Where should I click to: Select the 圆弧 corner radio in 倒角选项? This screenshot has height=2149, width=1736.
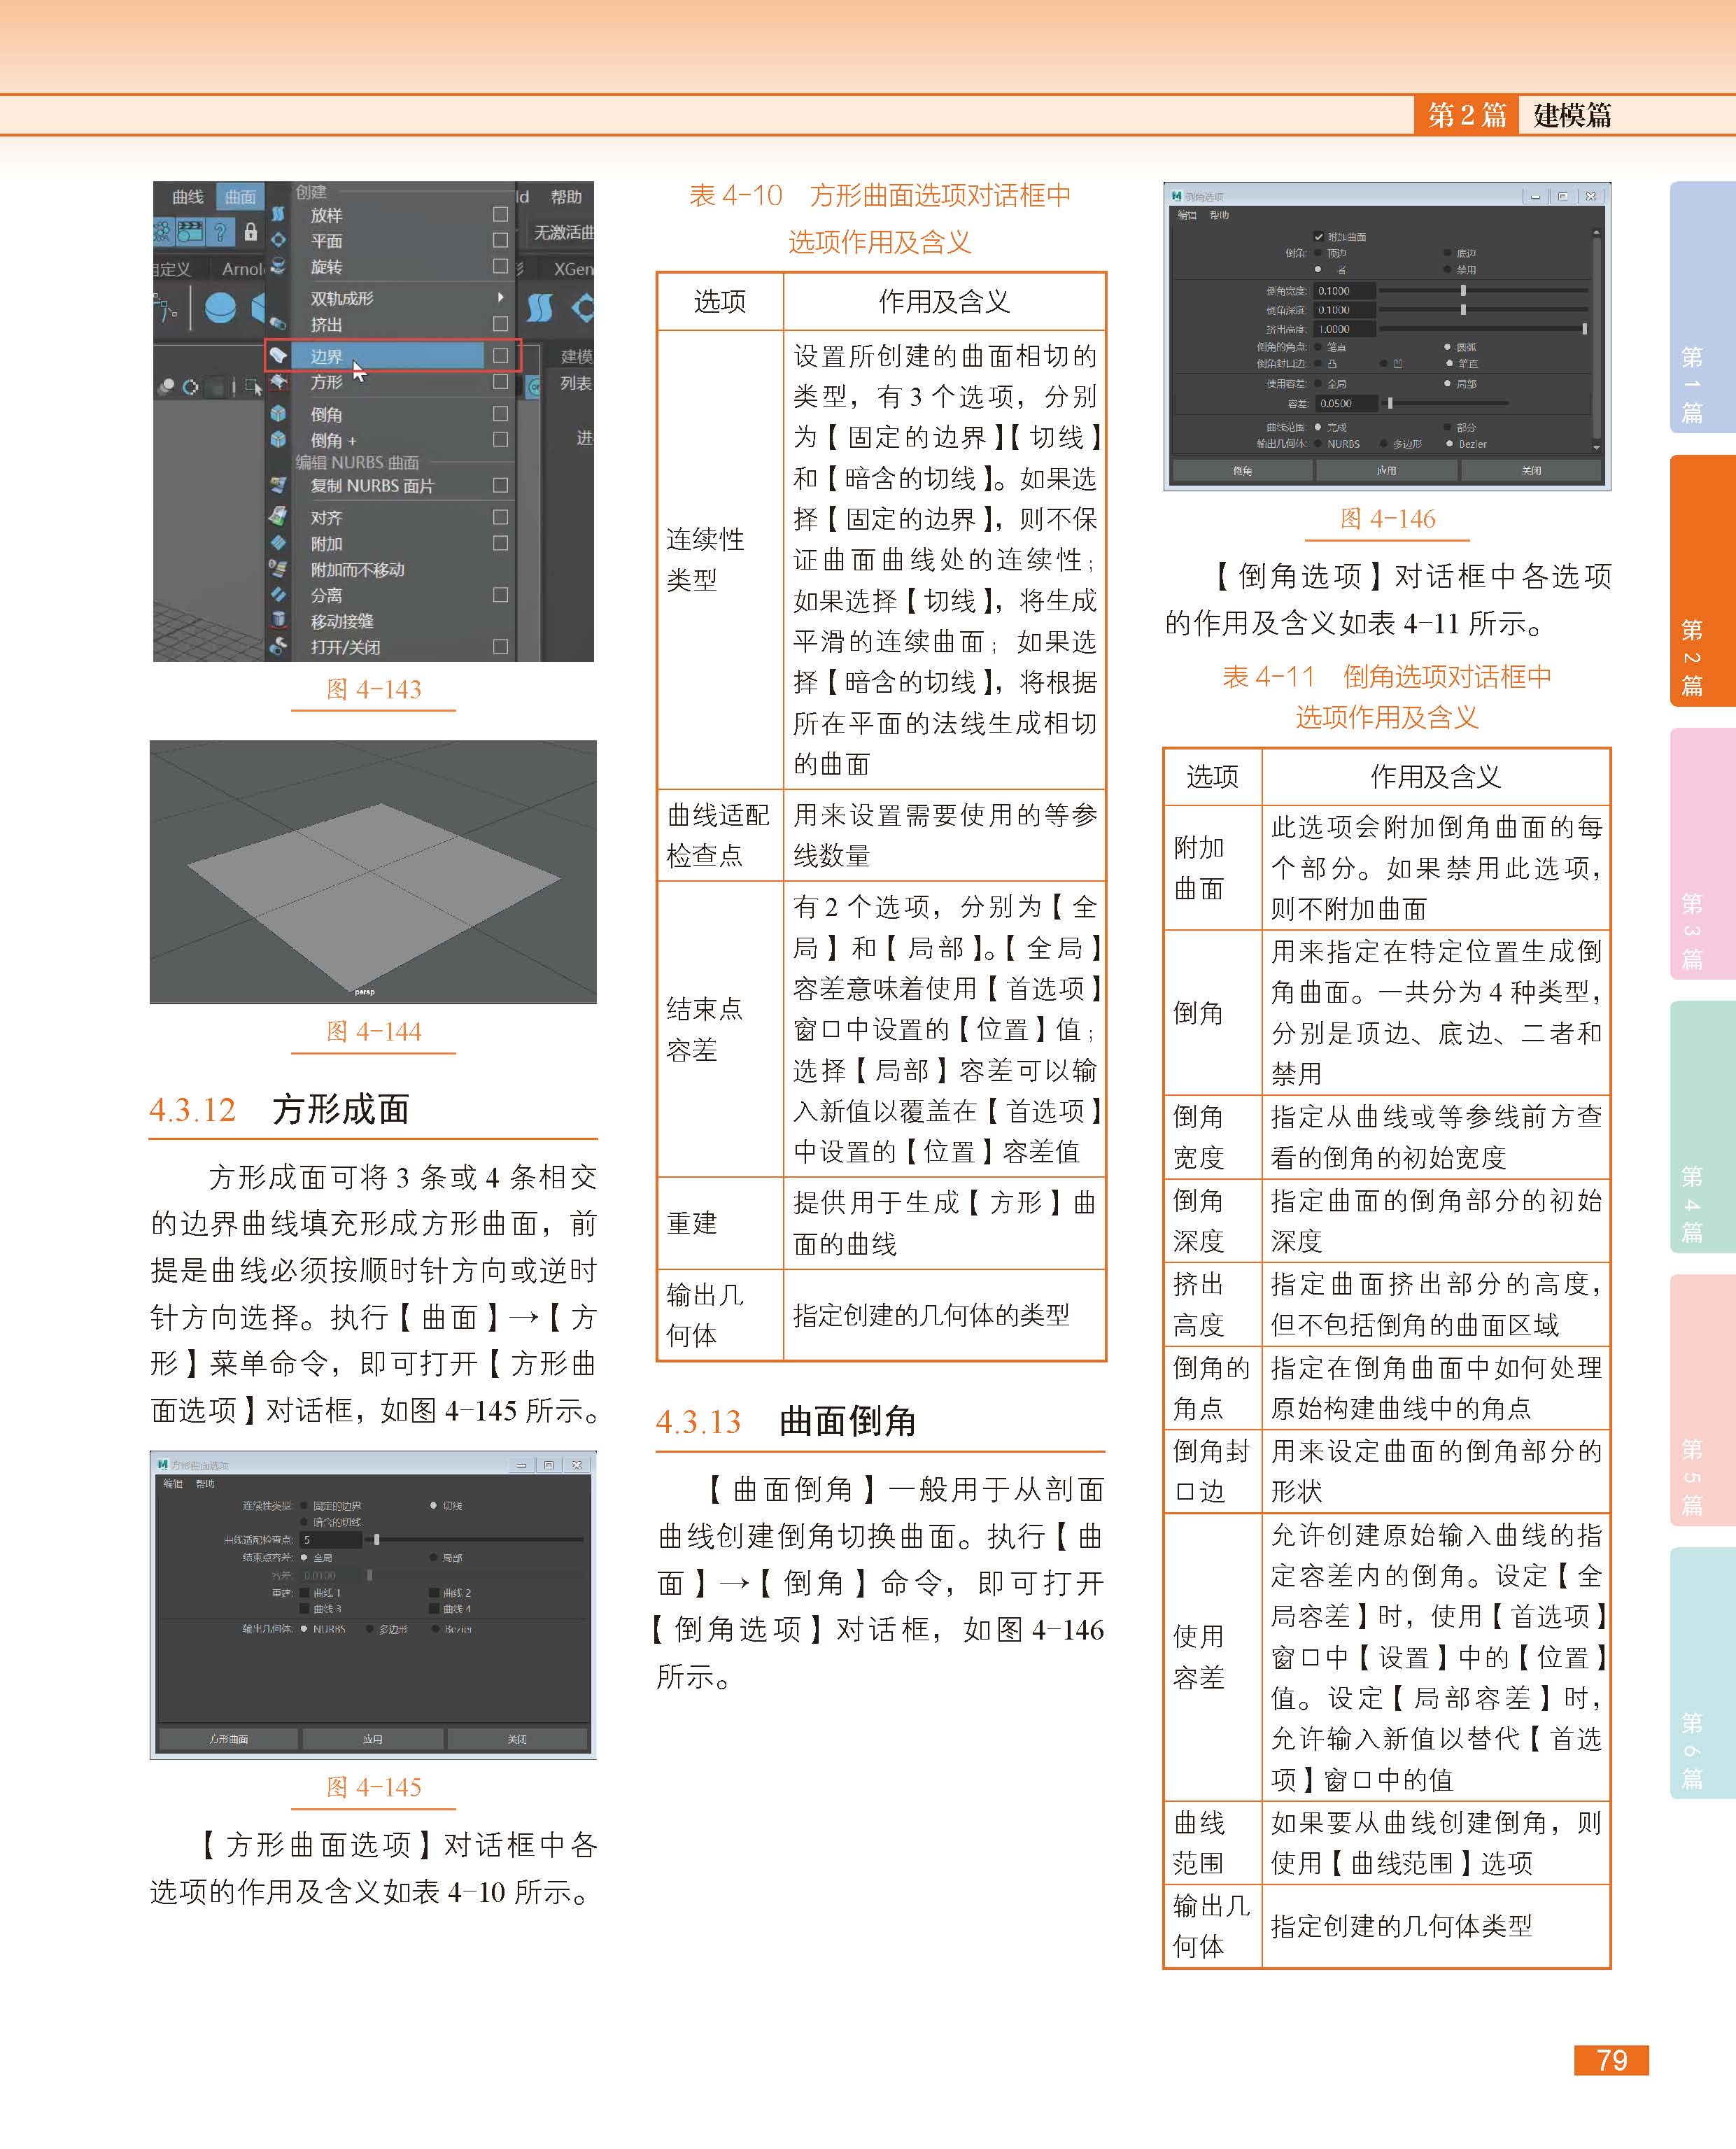pyautogui.click(x=1448, y=347)
